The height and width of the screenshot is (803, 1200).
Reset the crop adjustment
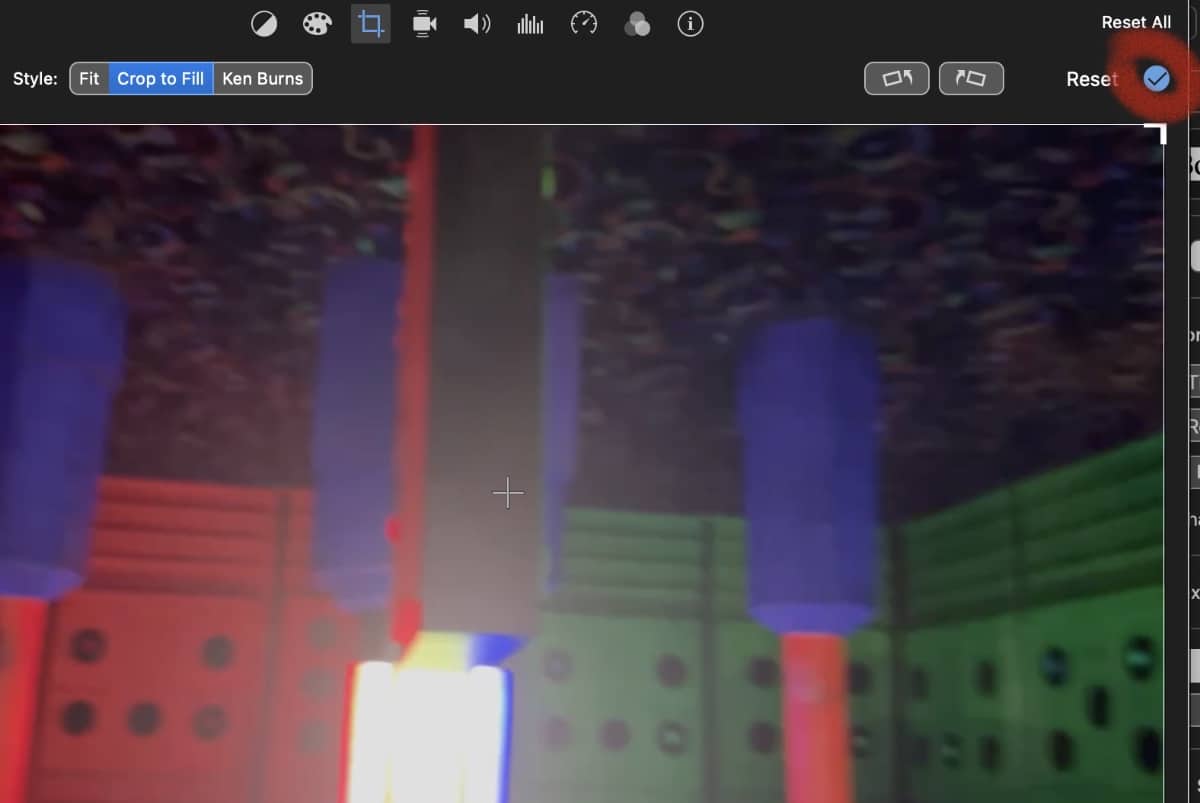click(1091, 79)
